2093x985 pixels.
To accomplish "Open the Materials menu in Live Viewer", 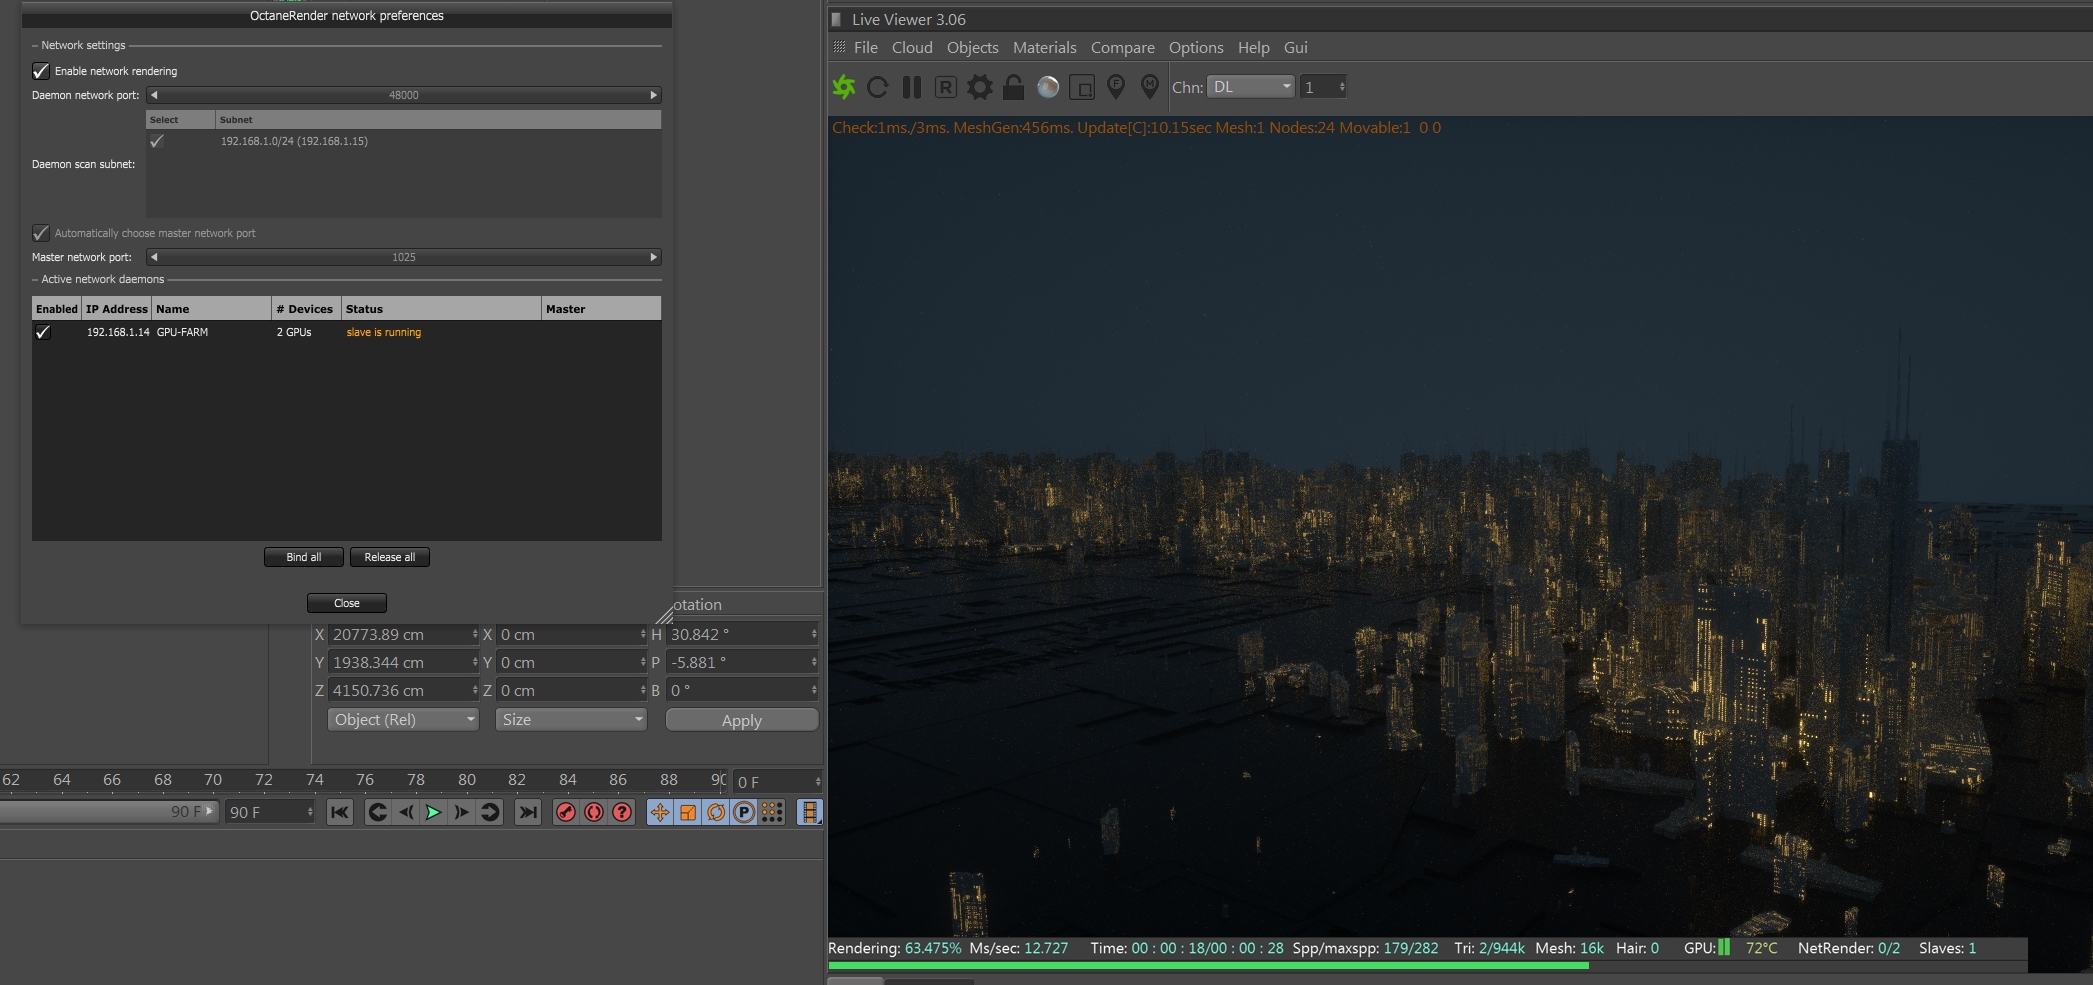I will [1044, 47].
